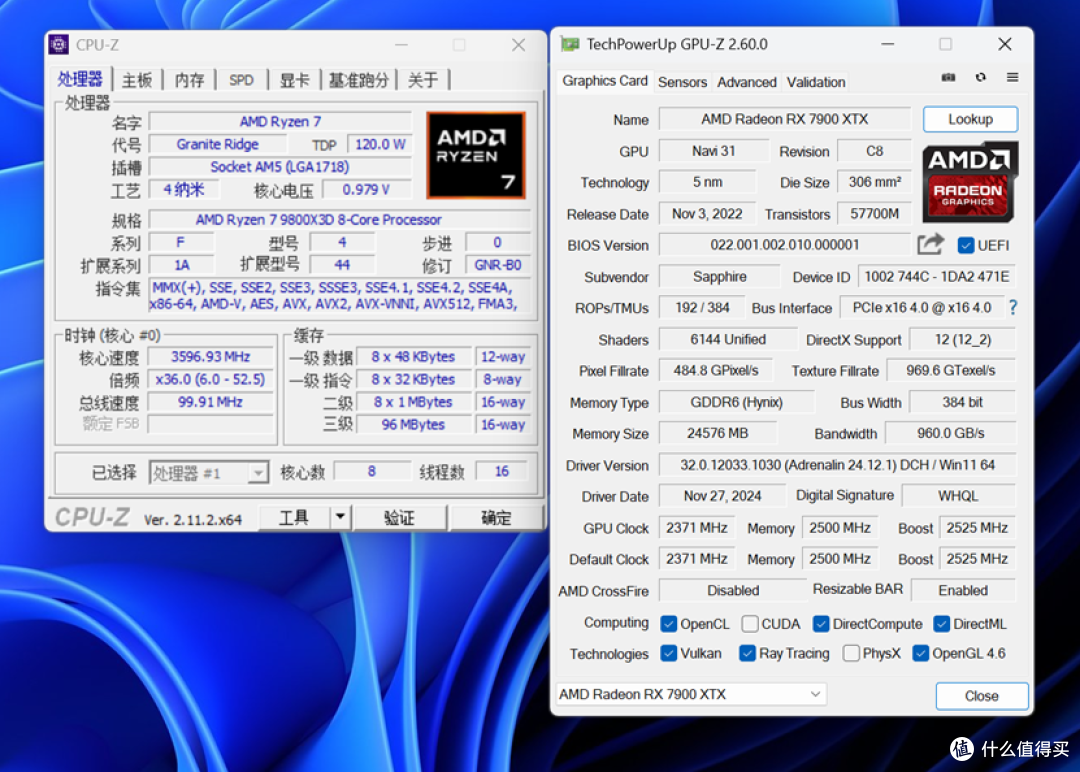Click the GPU Name field
This screenshot has width=1080, height=772.
click(x=785, y=119)
